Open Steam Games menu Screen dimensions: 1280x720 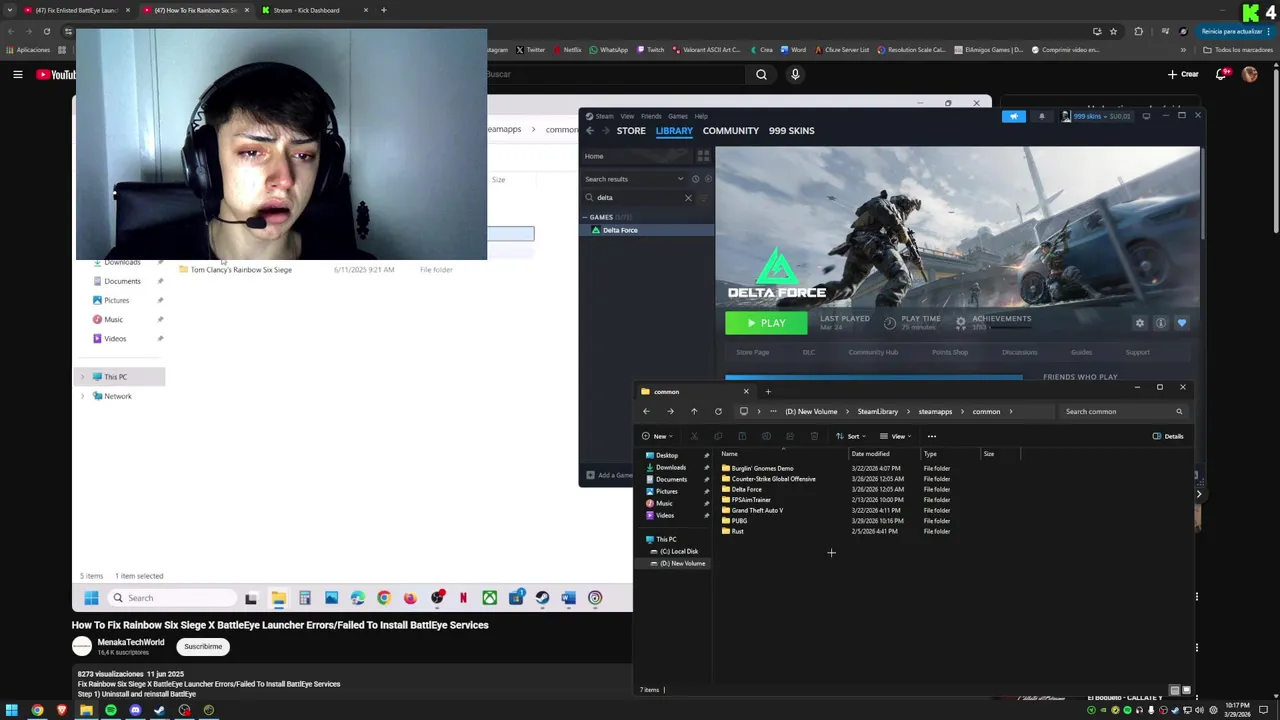pos(678,116)
